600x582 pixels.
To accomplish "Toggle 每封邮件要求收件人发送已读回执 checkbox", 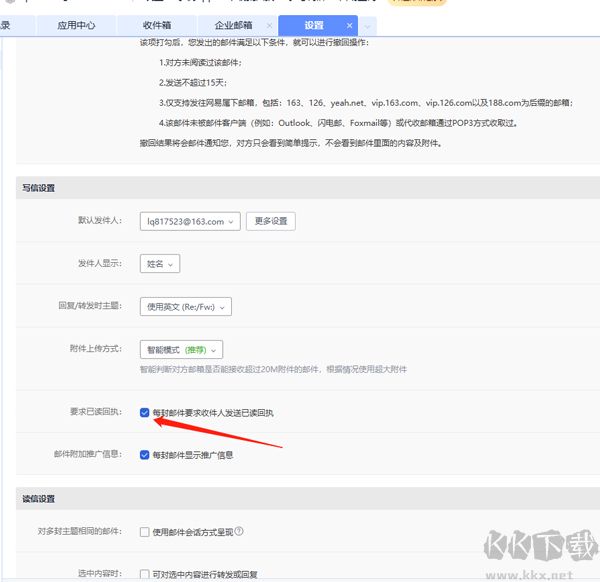I will (x=144, y=412).
